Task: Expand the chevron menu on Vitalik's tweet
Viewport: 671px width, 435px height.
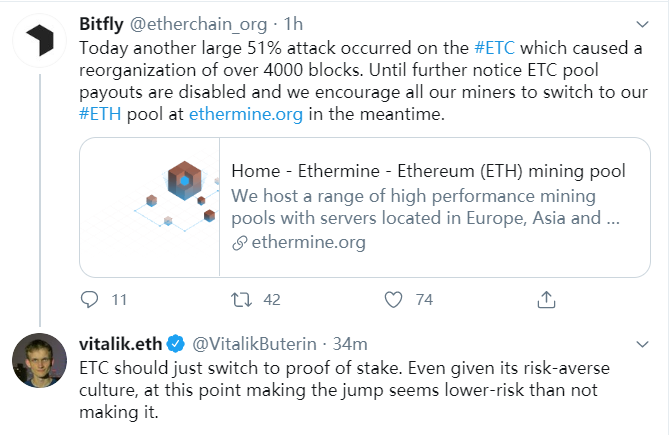Action: coord(642,344)
